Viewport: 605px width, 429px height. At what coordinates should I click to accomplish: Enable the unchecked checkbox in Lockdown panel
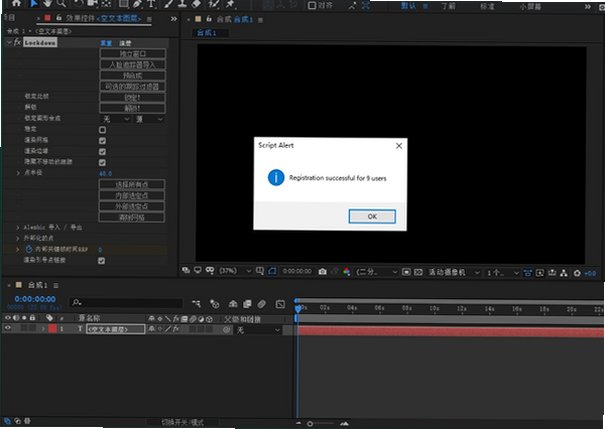pyautogui.click(x=102, y=130)
